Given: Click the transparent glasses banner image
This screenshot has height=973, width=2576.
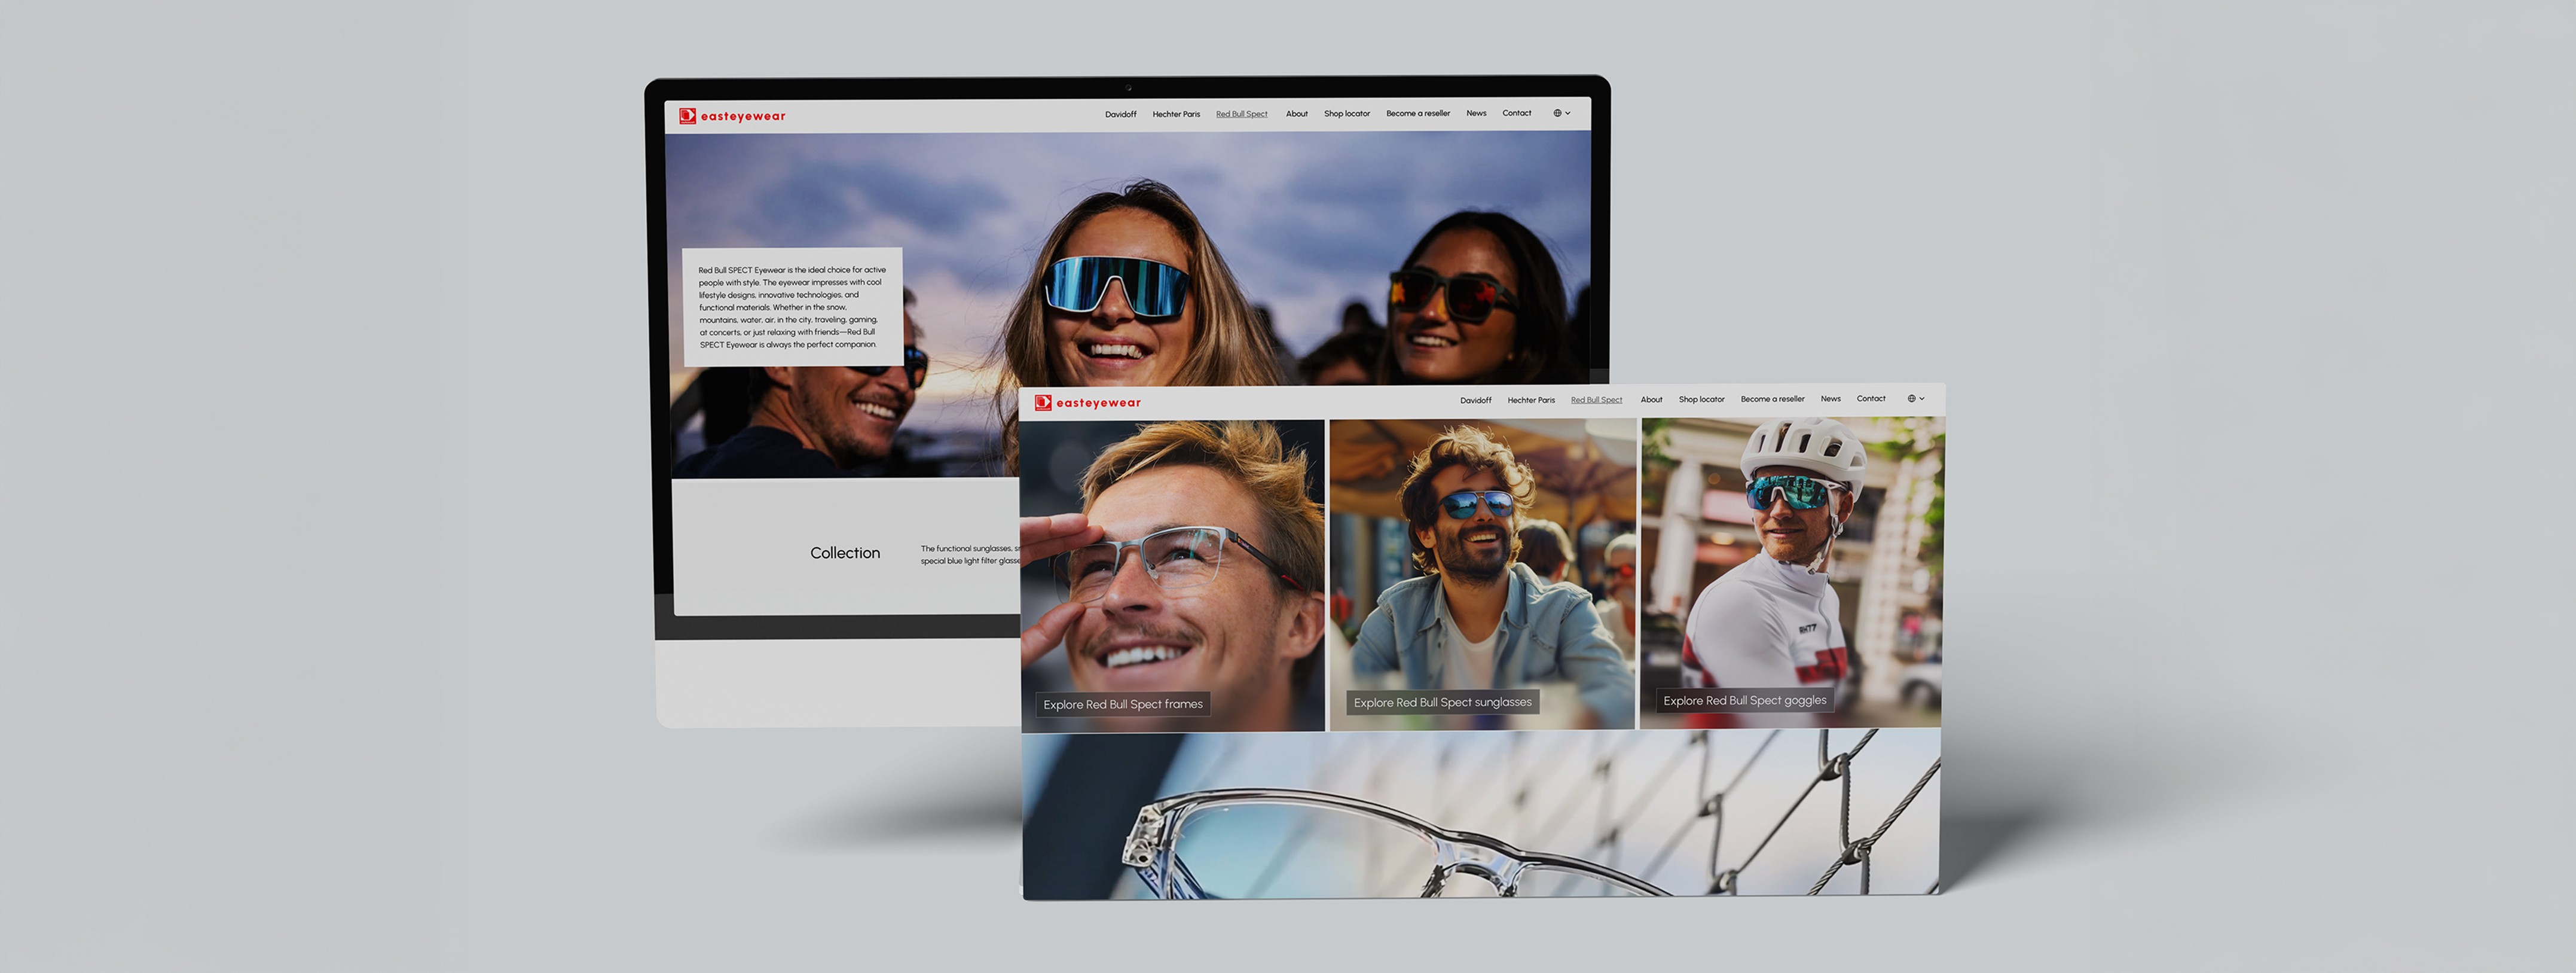Looking at the screenshot, I should click(x=1480, y=815).
